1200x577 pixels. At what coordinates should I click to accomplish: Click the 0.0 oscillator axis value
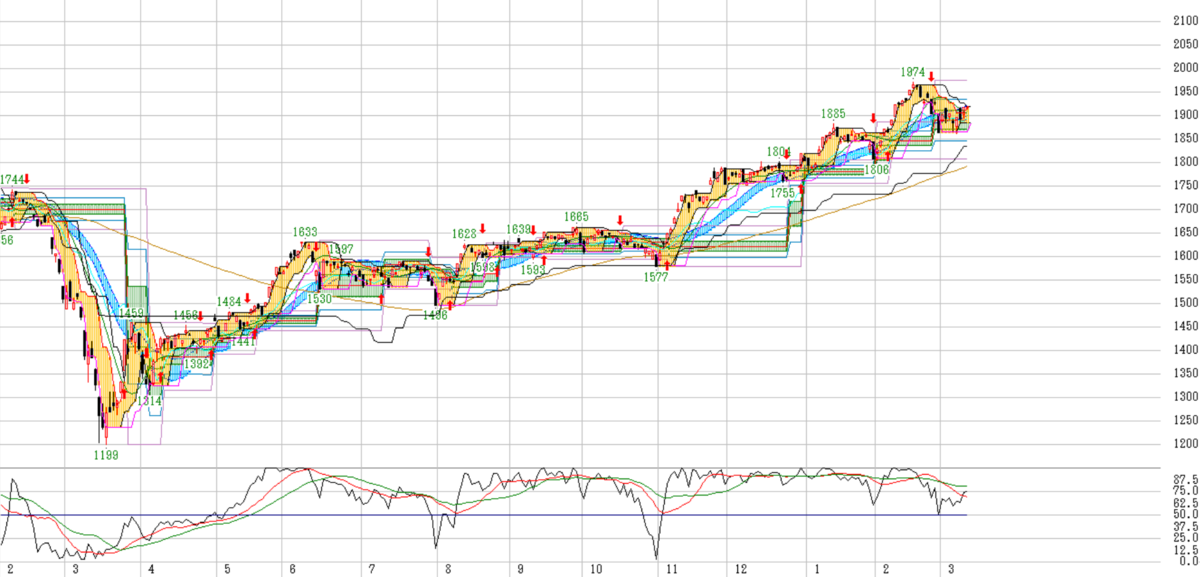point(1189,561)
